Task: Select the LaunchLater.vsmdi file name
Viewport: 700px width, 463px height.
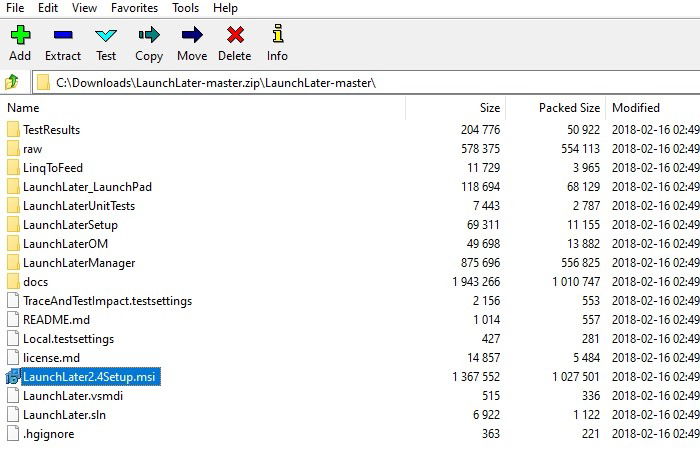Action: pyautogui.click(x=73, y=396)
